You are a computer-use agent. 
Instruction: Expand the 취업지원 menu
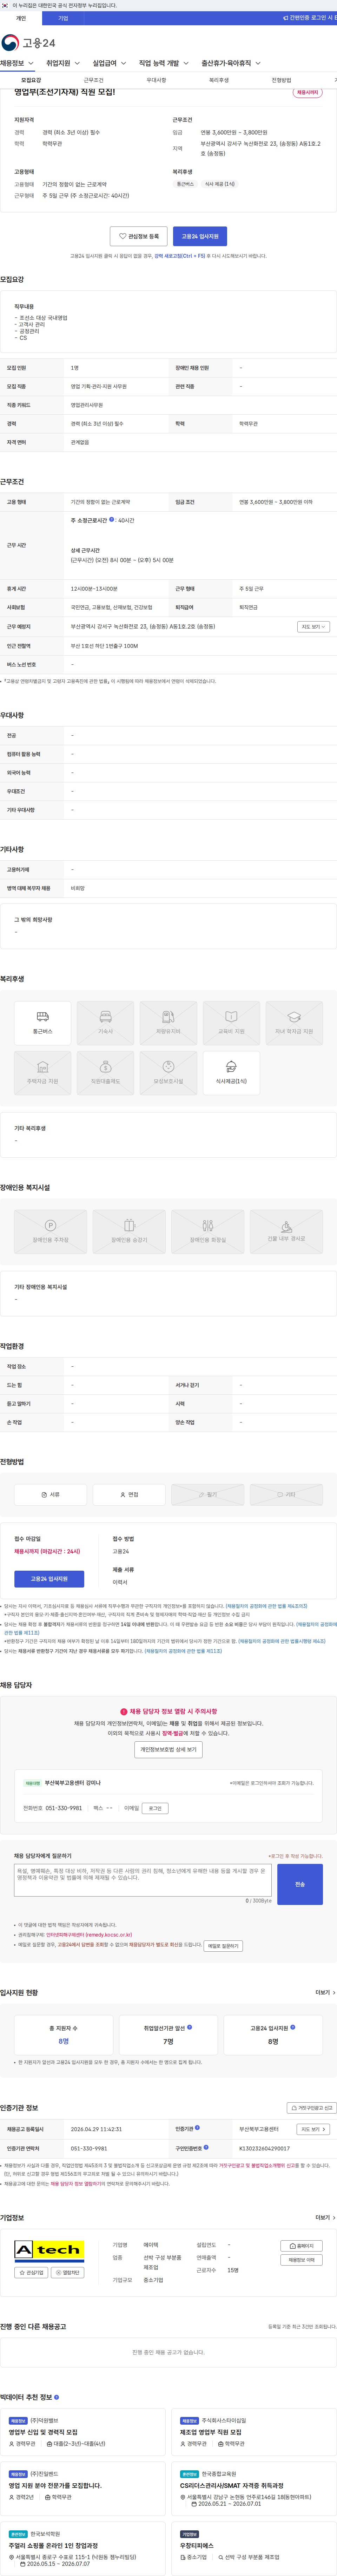[63, 63]
